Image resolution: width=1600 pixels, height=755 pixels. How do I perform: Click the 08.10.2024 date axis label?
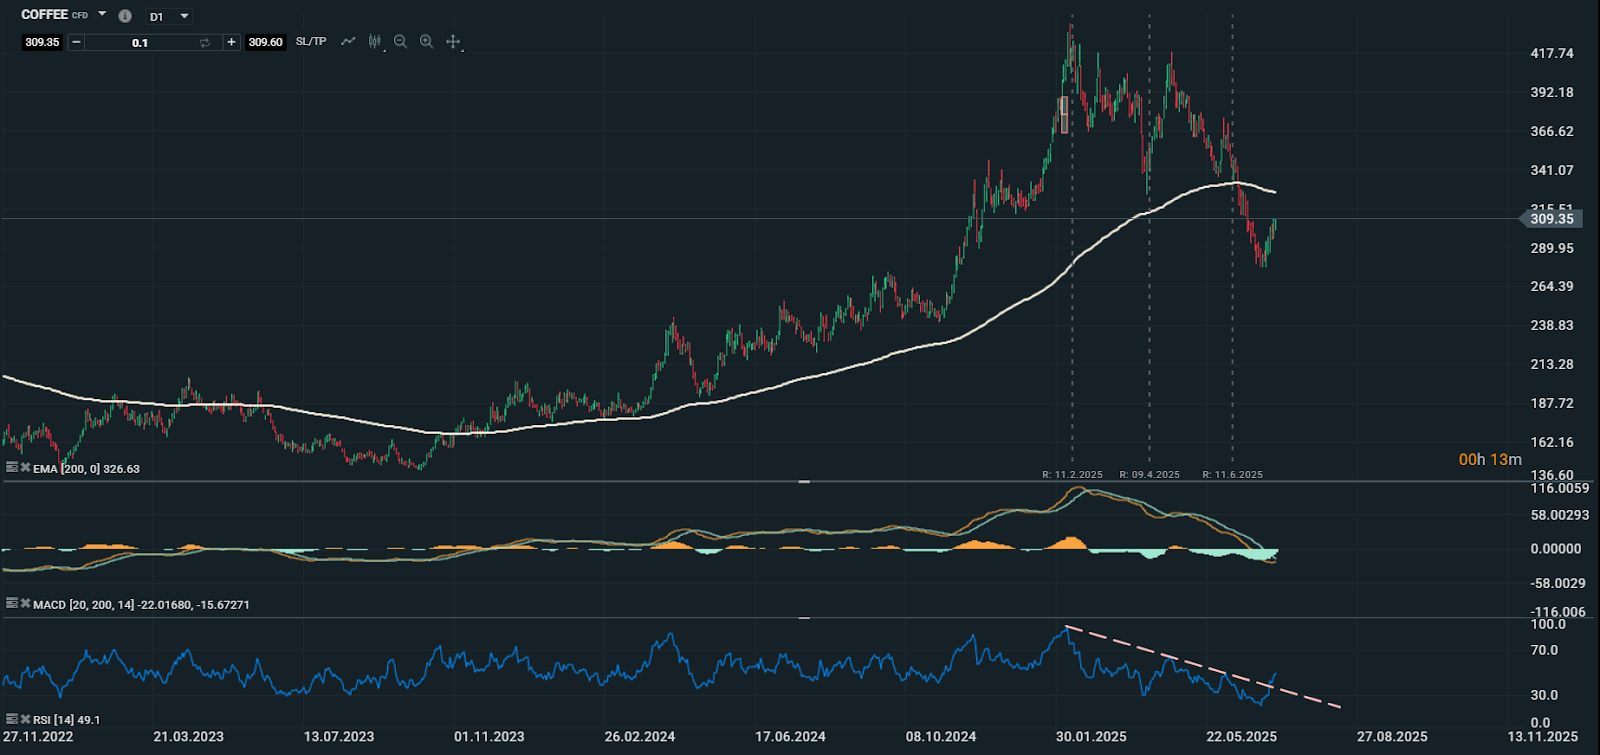[941, 737]
